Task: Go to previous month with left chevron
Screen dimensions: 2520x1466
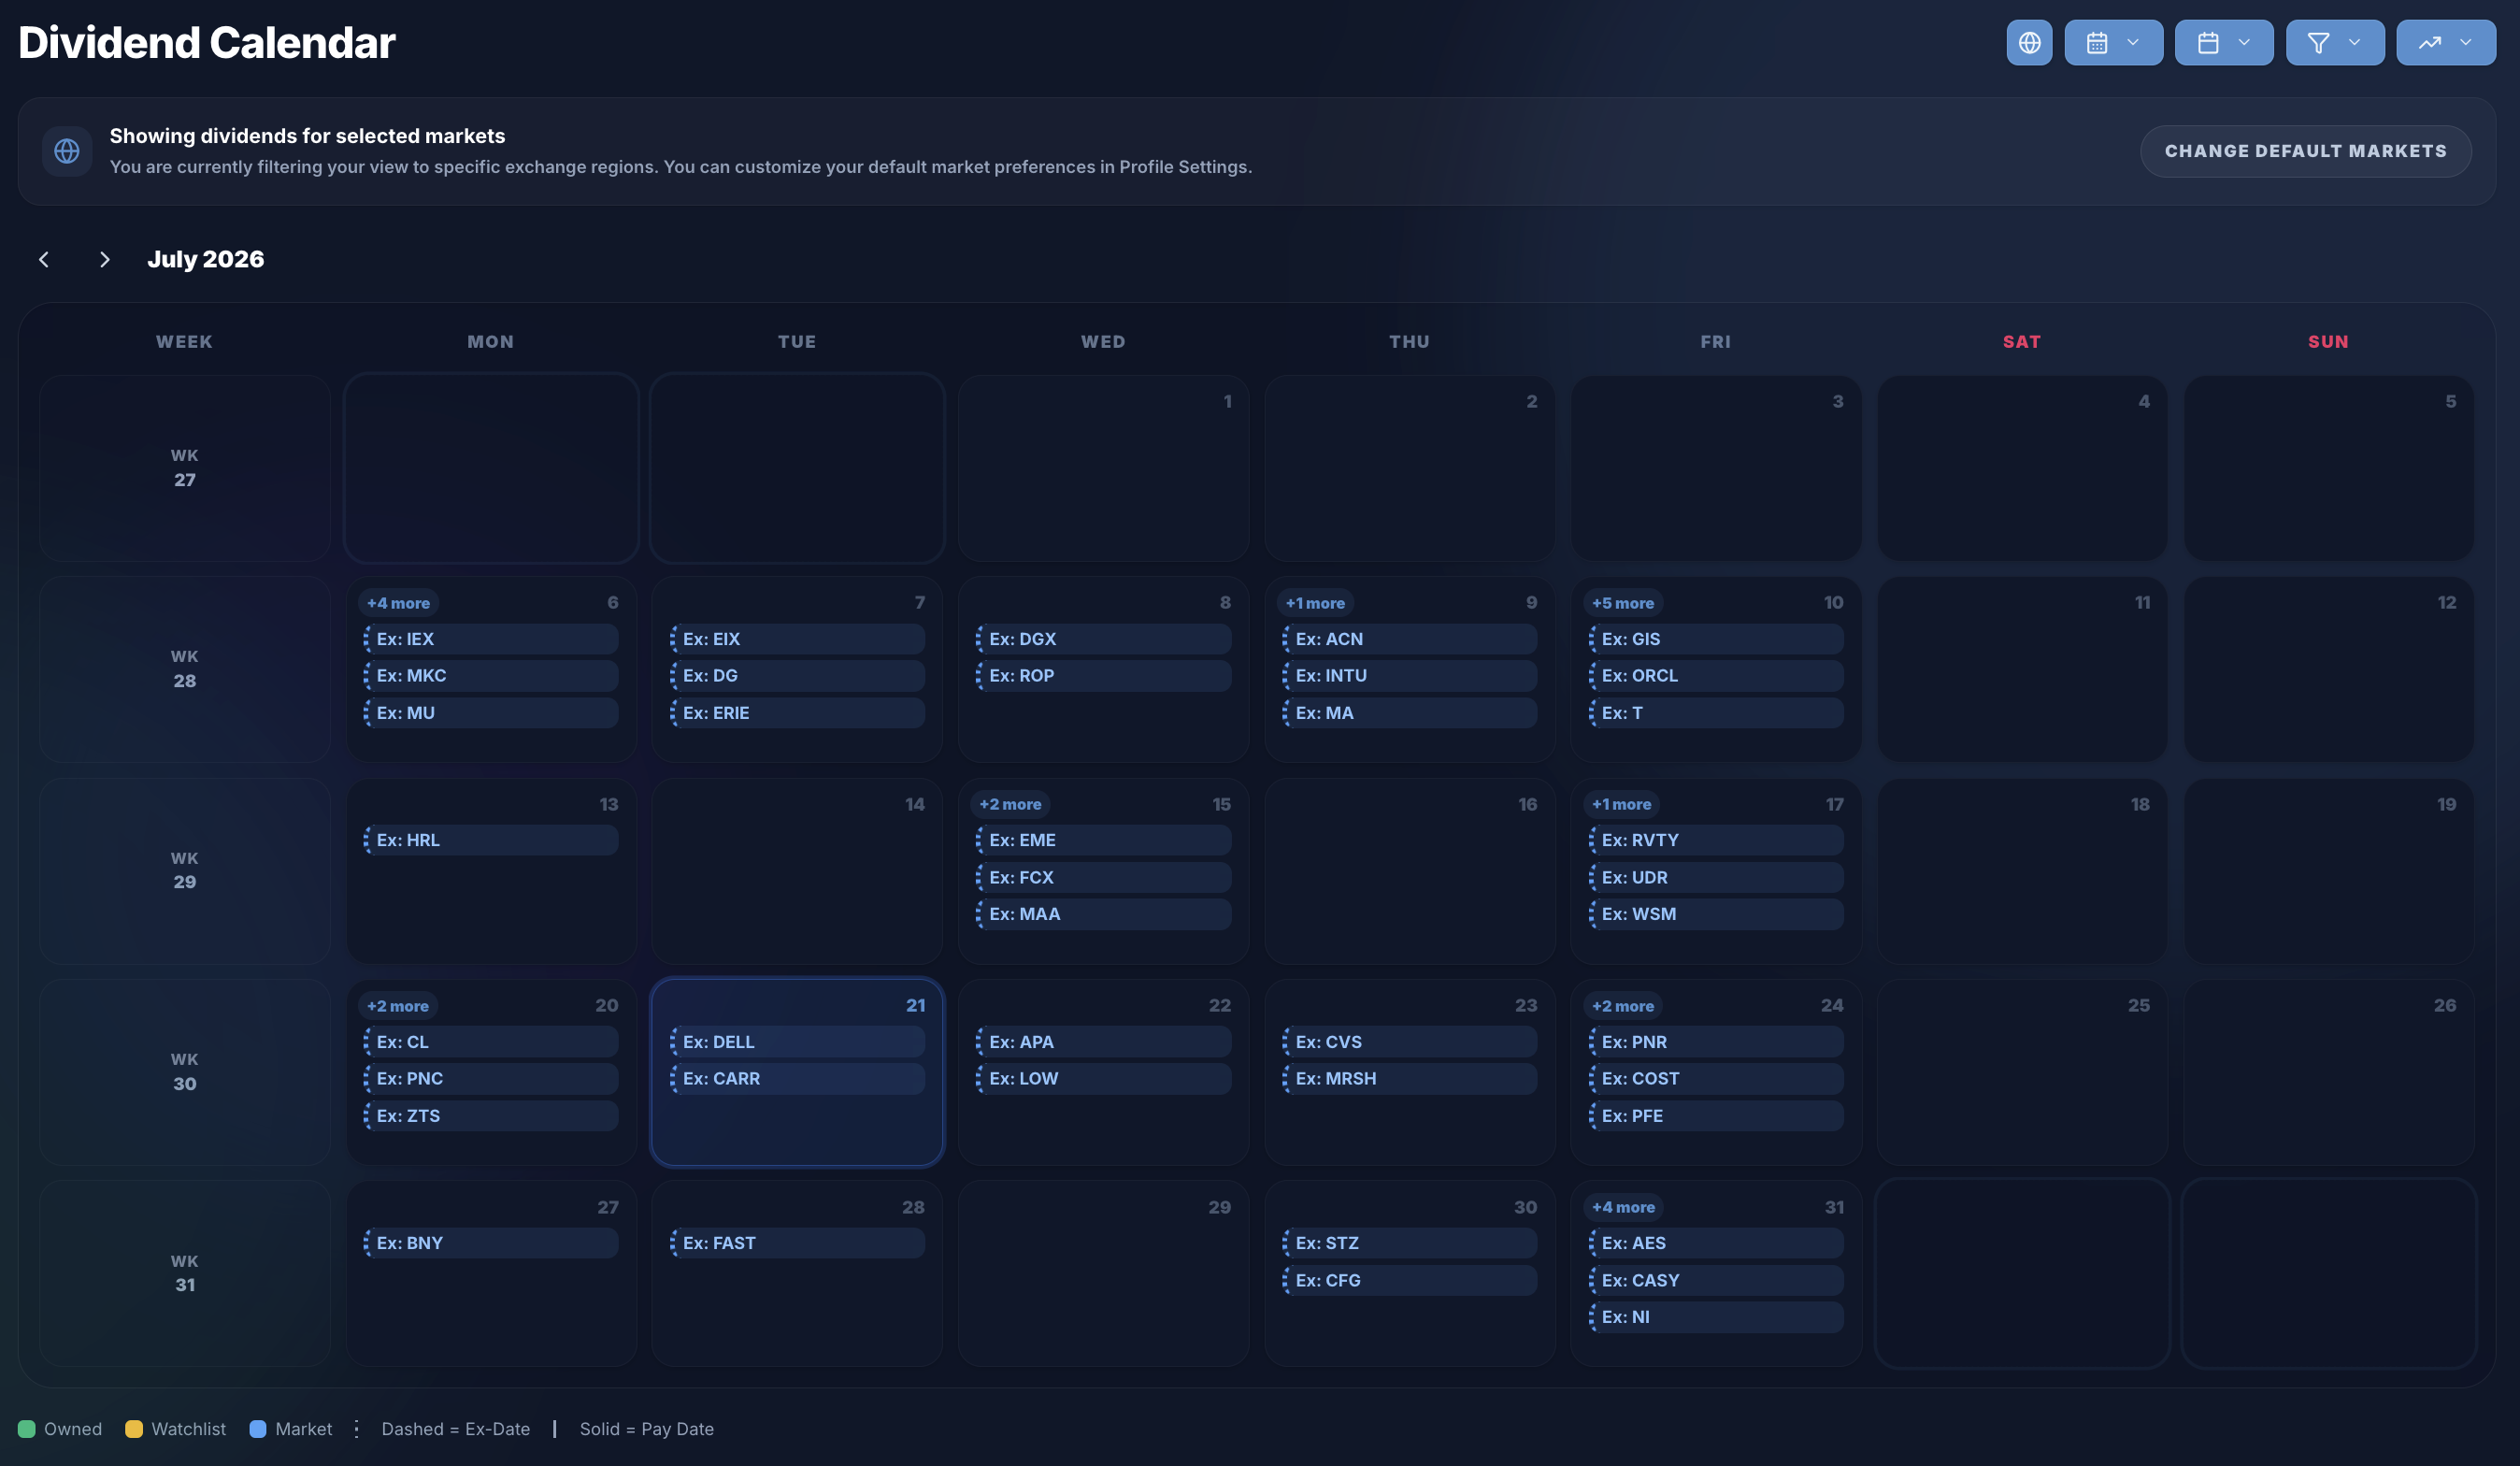Action: coord(44,259)
